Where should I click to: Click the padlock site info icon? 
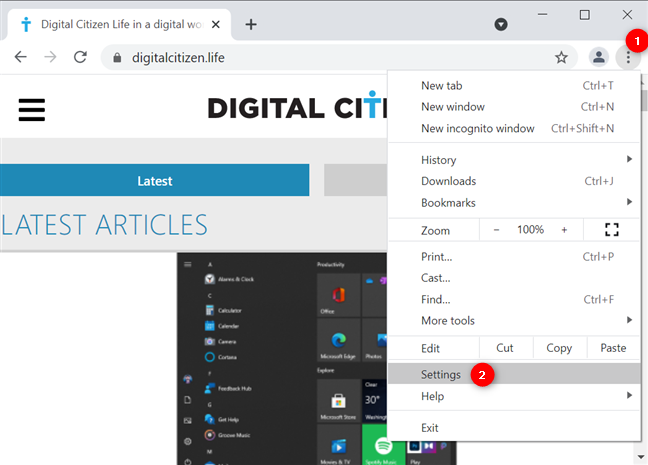point(117,57)
